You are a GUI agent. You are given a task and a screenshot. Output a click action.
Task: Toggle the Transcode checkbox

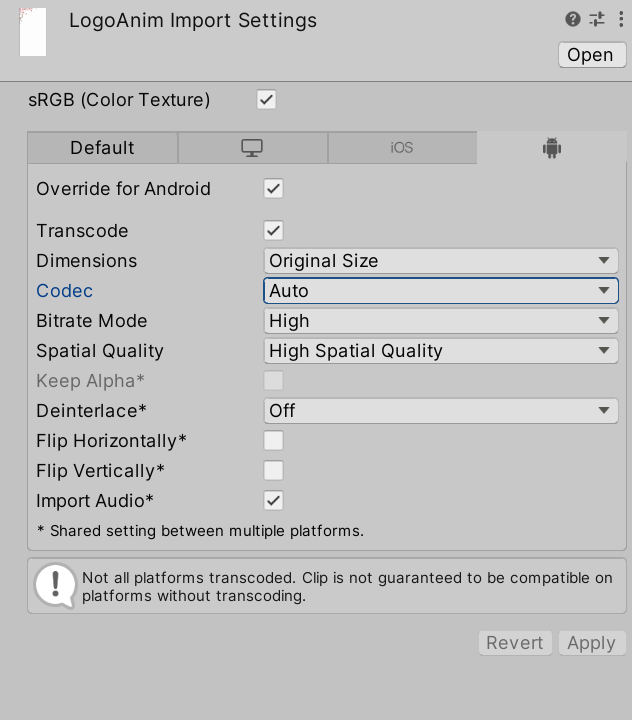(273, 231)
